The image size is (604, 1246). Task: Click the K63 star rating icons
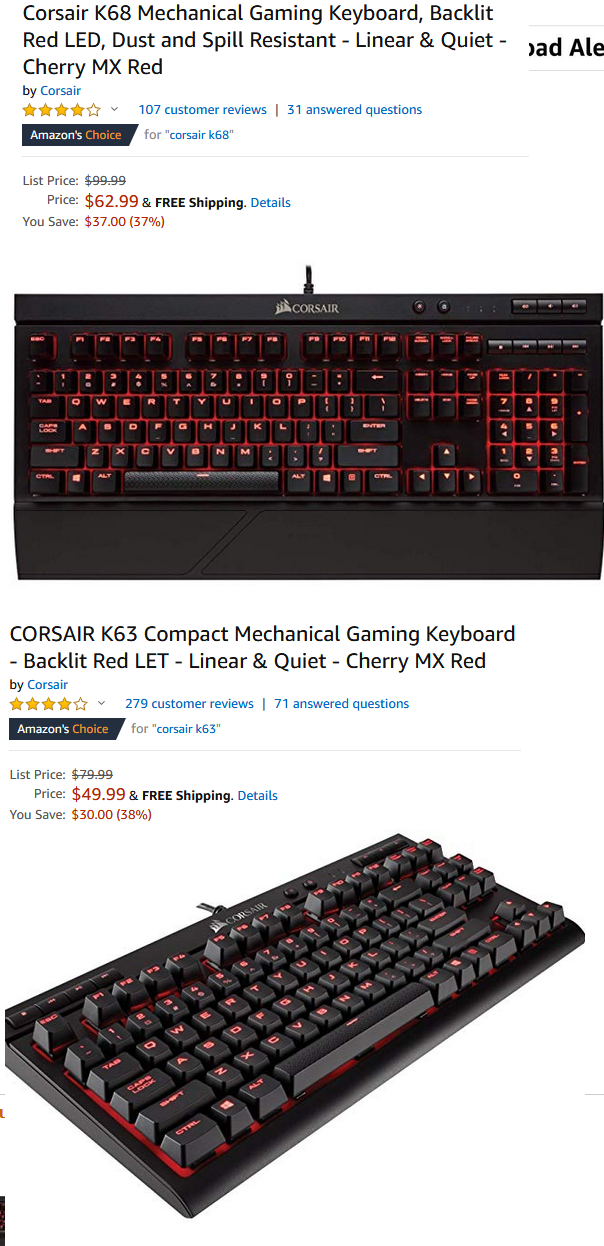click(x=49, y=704)
